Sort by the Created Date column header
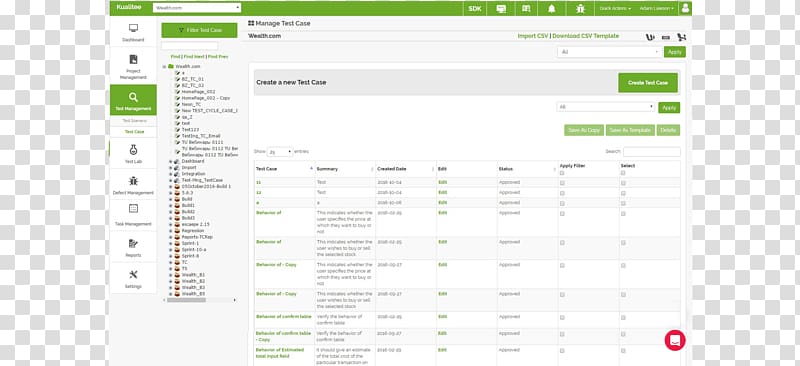800x366 pixels. click(x=406, y=169)
